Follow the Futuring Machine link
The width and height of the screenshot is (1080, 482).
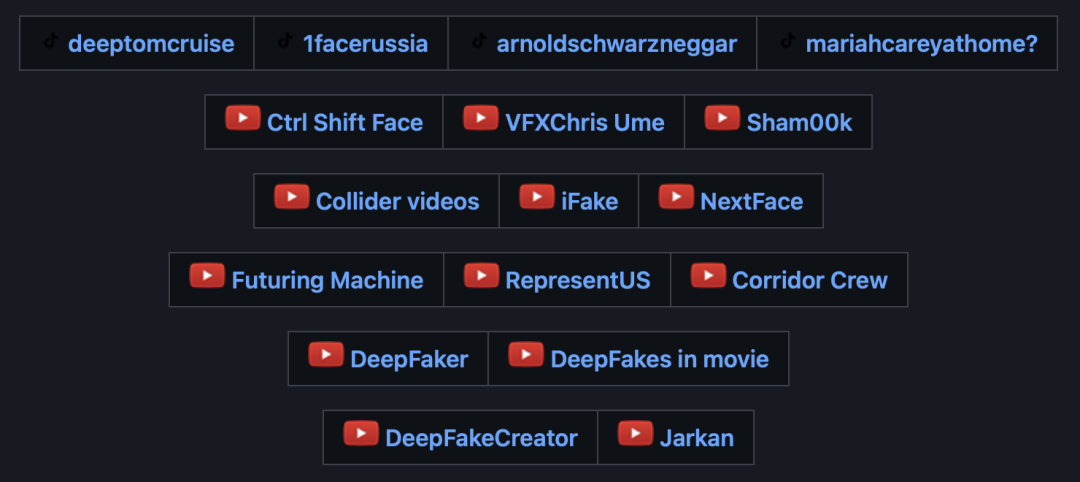(327, 280)
